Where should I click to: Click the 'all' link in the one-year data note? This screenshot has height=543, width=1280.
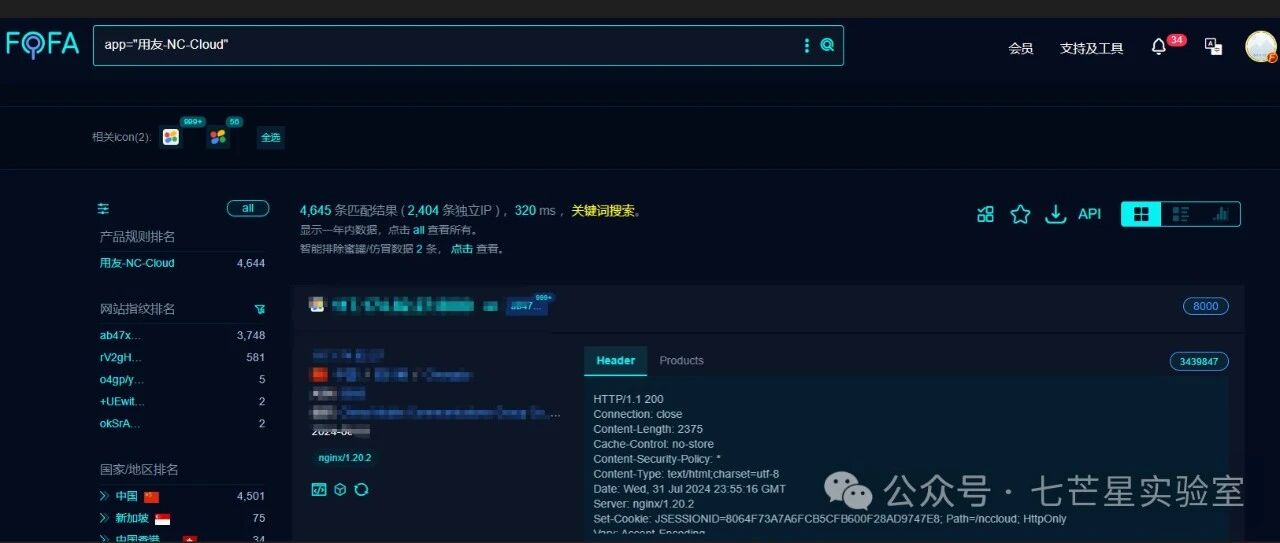(x=419, y=230)
